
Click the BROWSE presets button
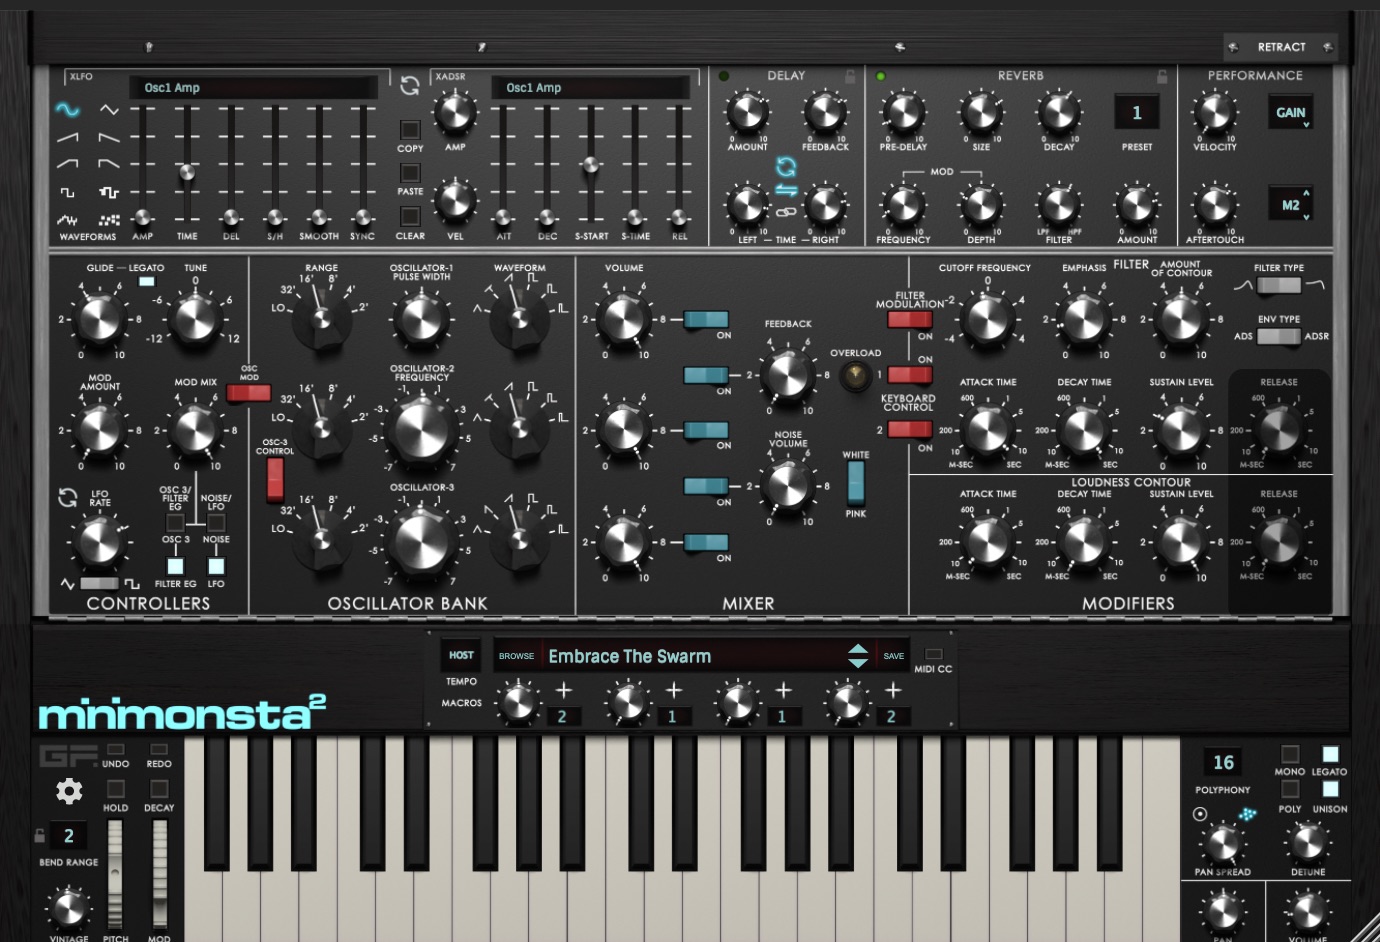coord(516,656)
